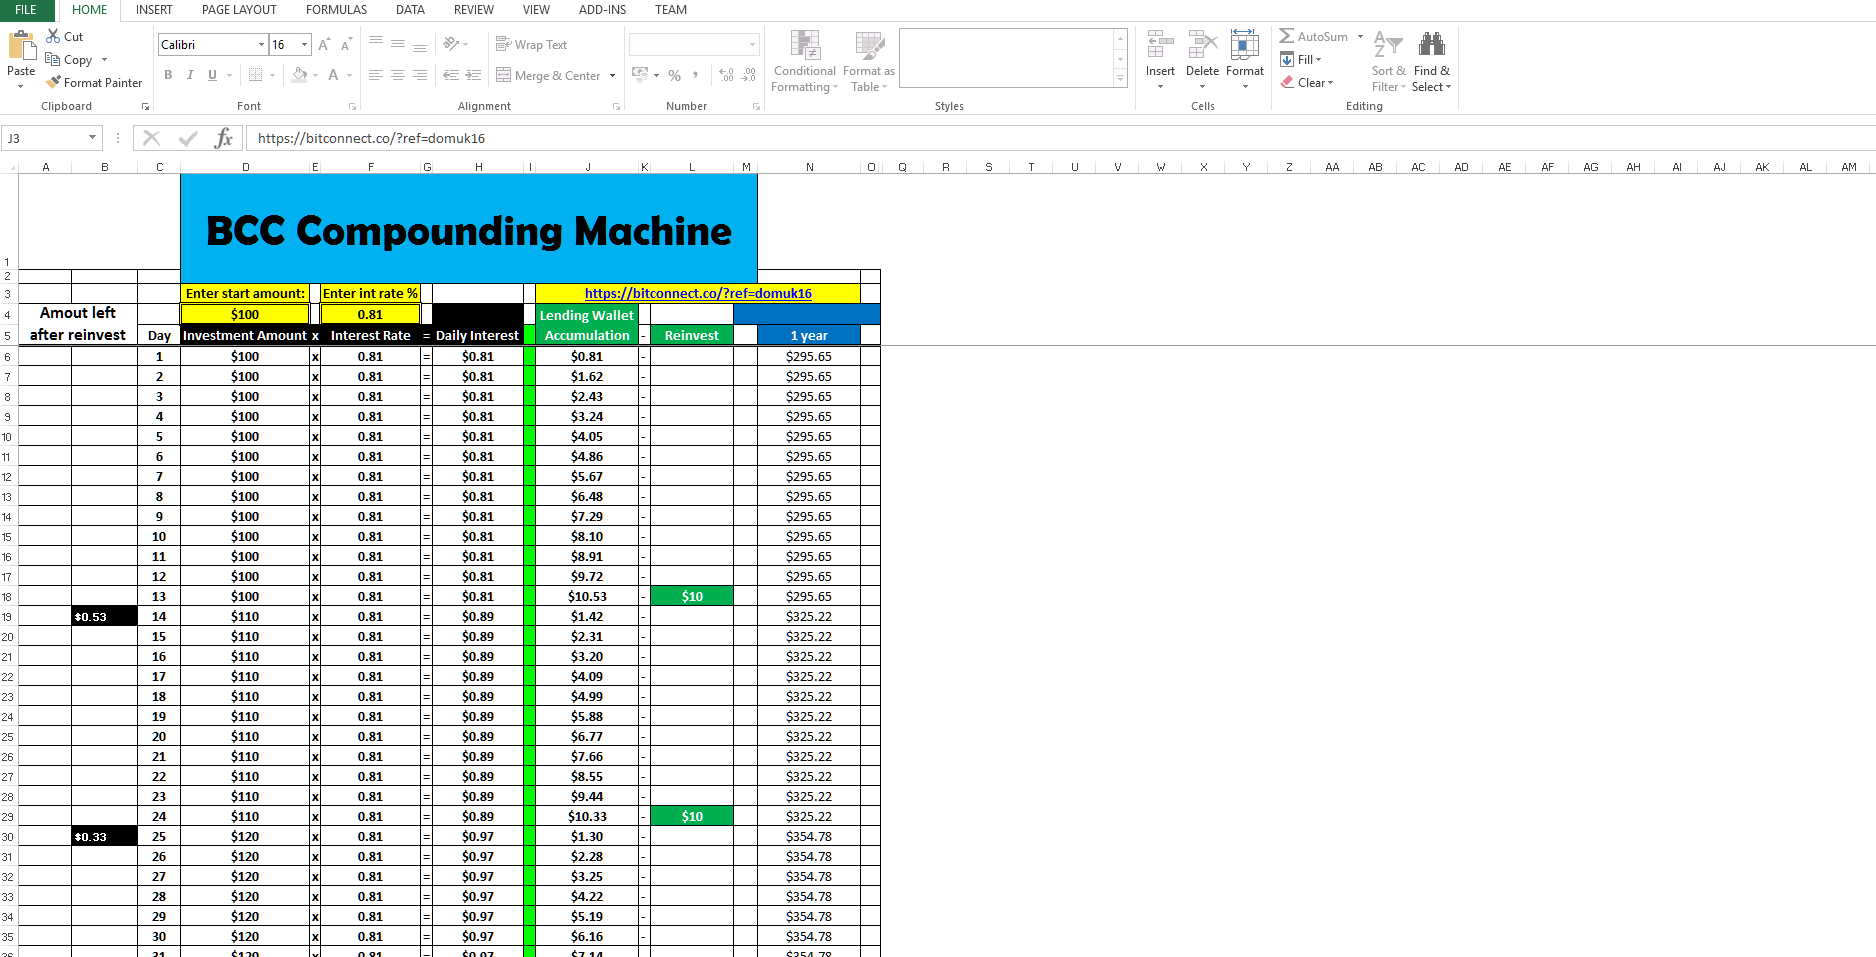Select the yellow 0.81 interest rate cell
This screenshot has height=957, width=1876.
pyautogui.click(x=370, y=314)
